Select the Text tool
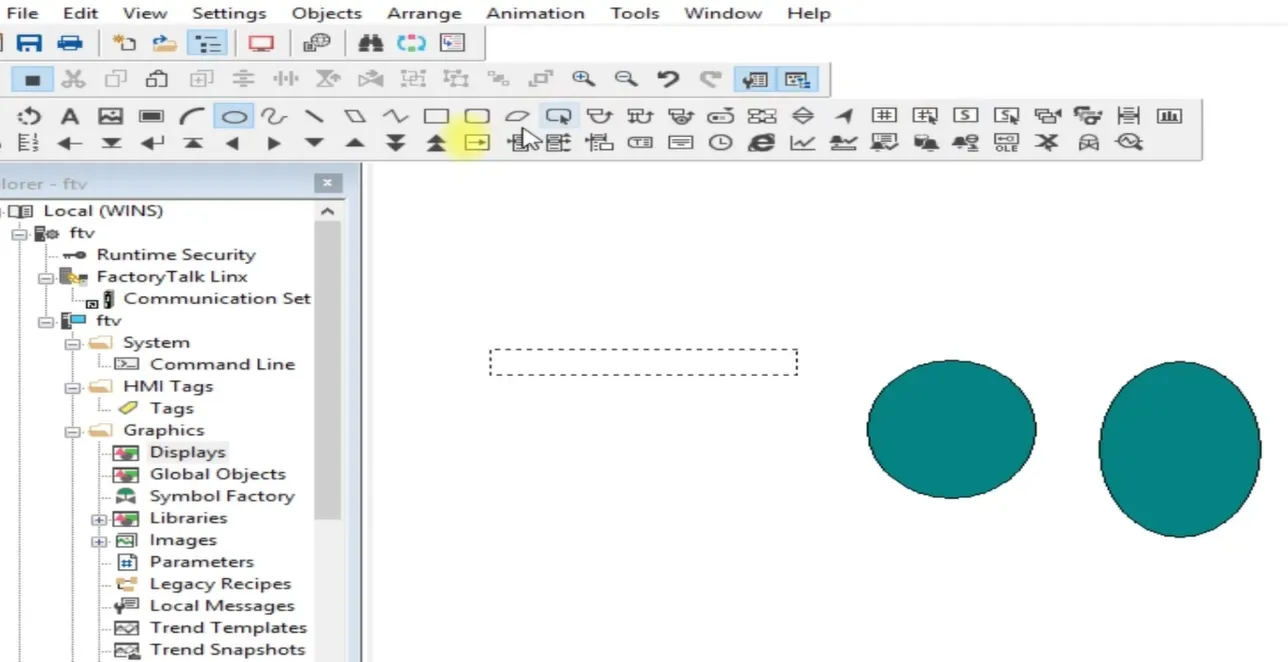1288x662 pixels. (x=70, y=115)
